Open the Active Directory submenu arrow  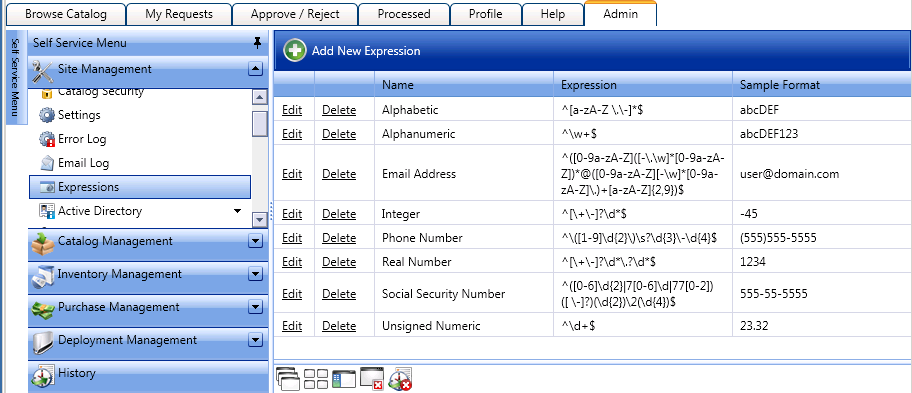click(x=237, y=211)
